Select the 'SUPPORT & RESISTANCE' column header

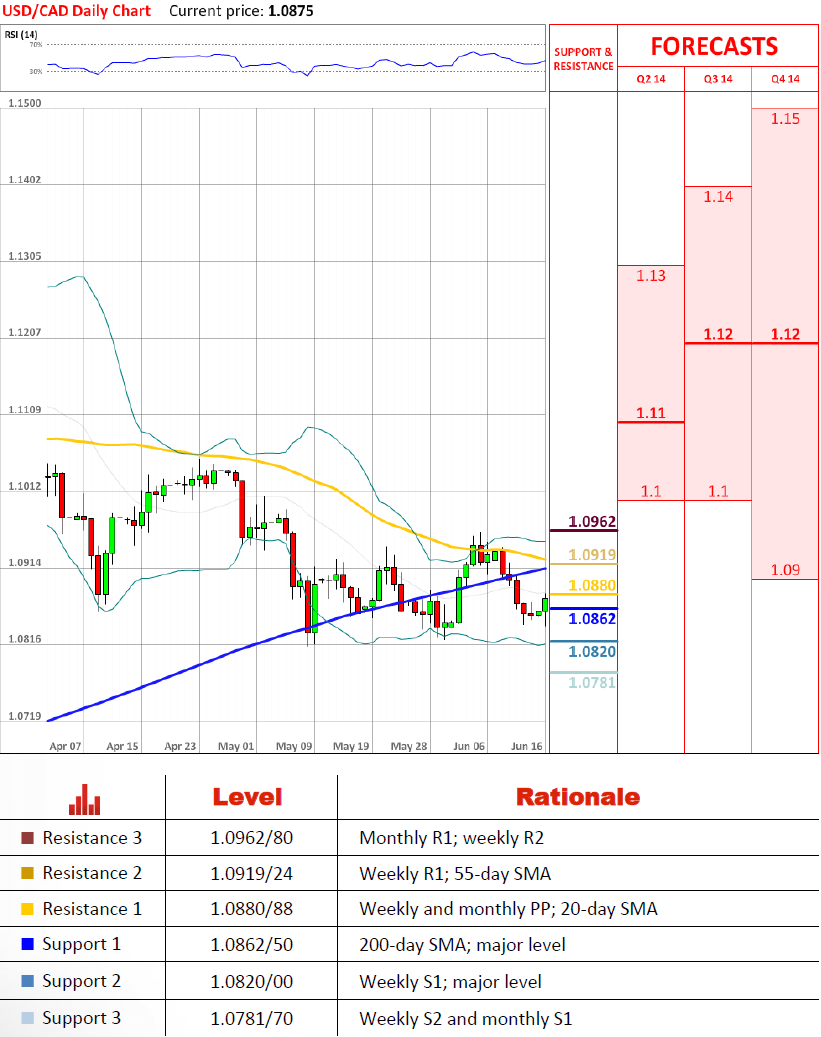tap(583, 59)
